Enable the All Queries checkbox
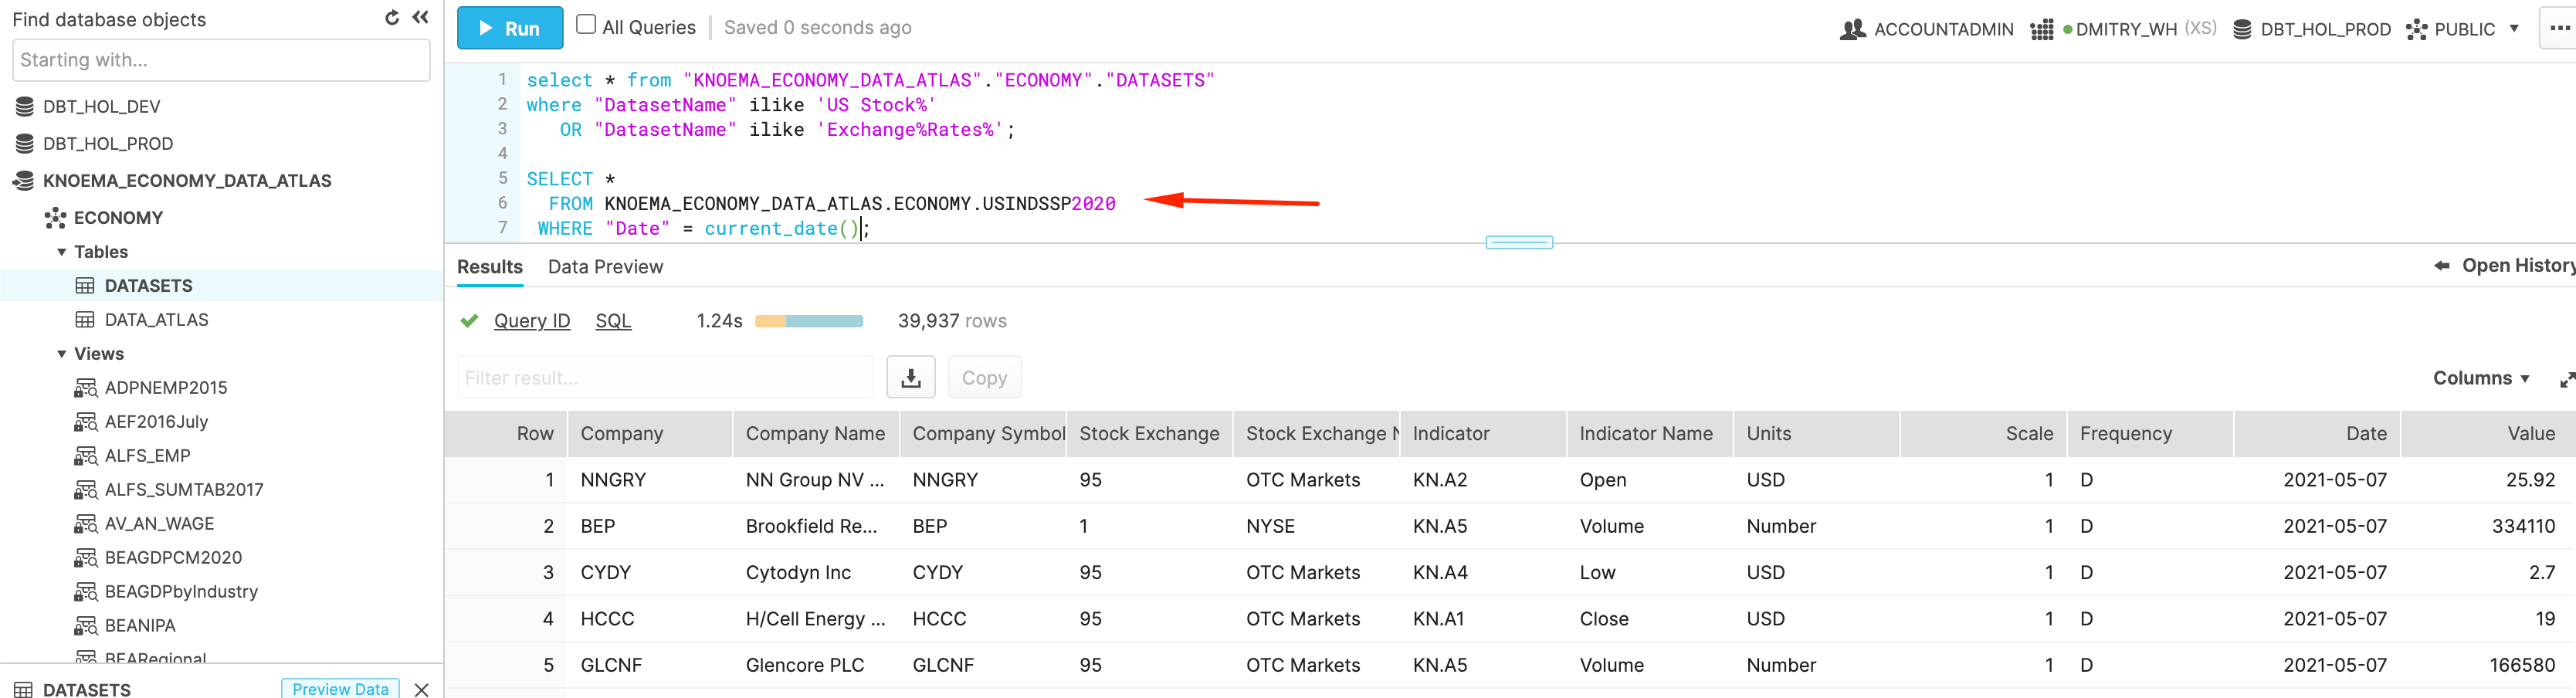 586,25
